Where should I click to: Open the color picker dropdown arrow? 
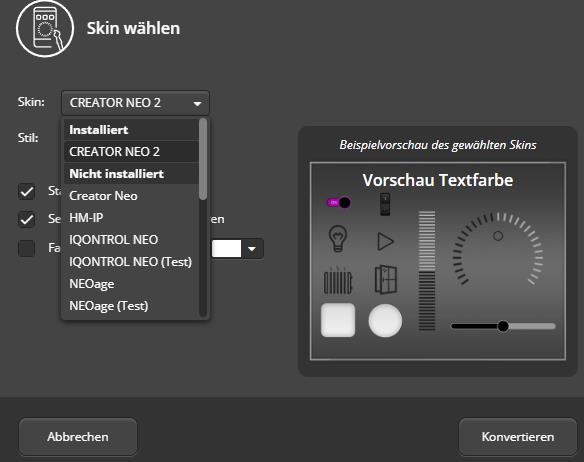(252, 249)
